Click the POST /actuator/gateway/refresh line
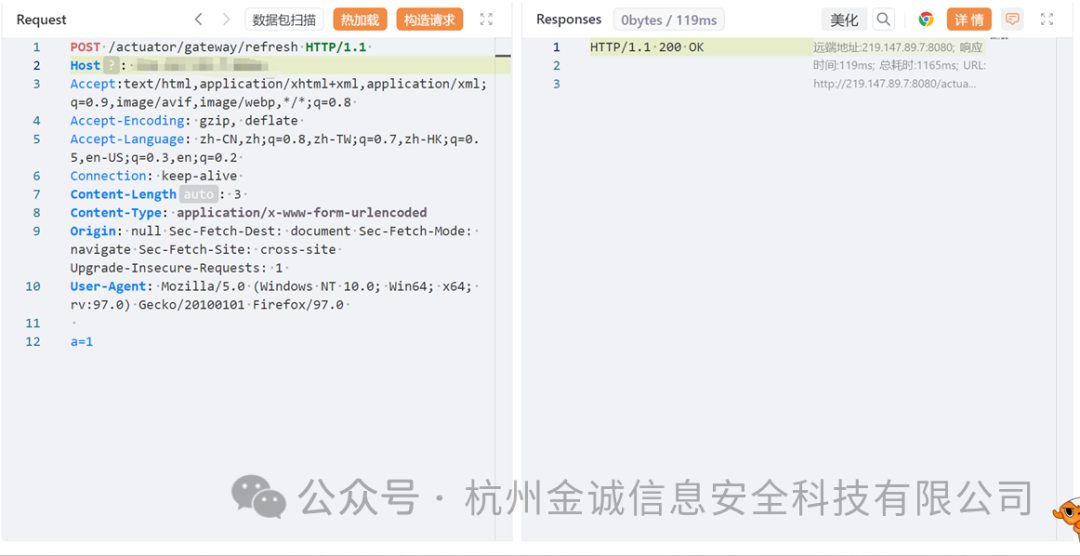1080x556 pixels. (220, 48)
